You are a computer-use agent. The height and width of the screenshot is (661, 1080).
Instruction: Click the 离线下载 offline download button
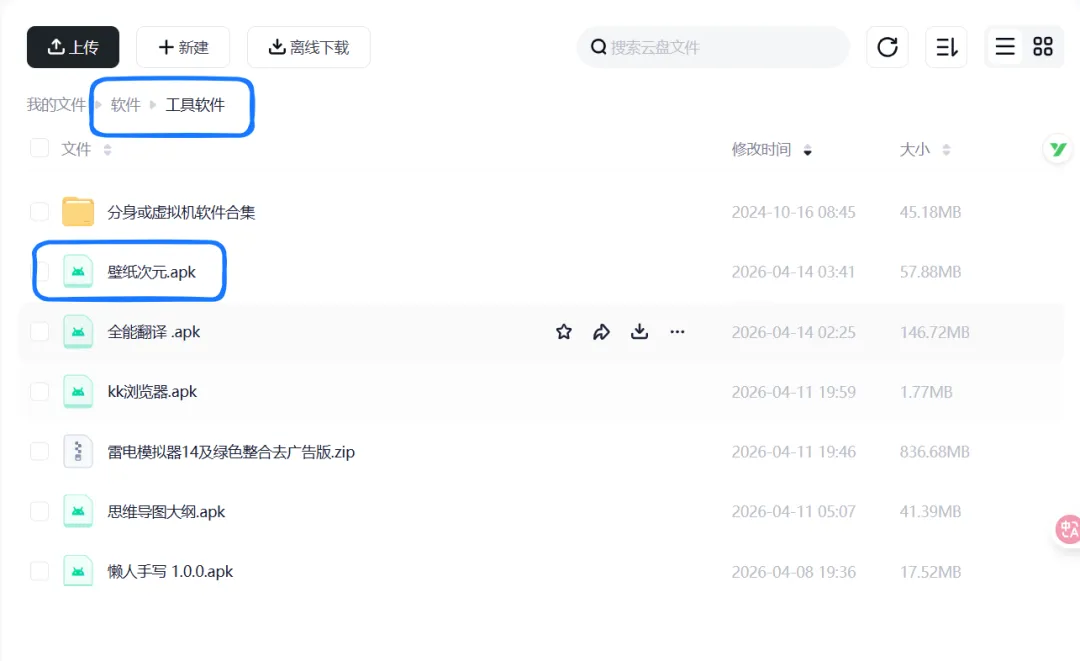coord(309,47)
